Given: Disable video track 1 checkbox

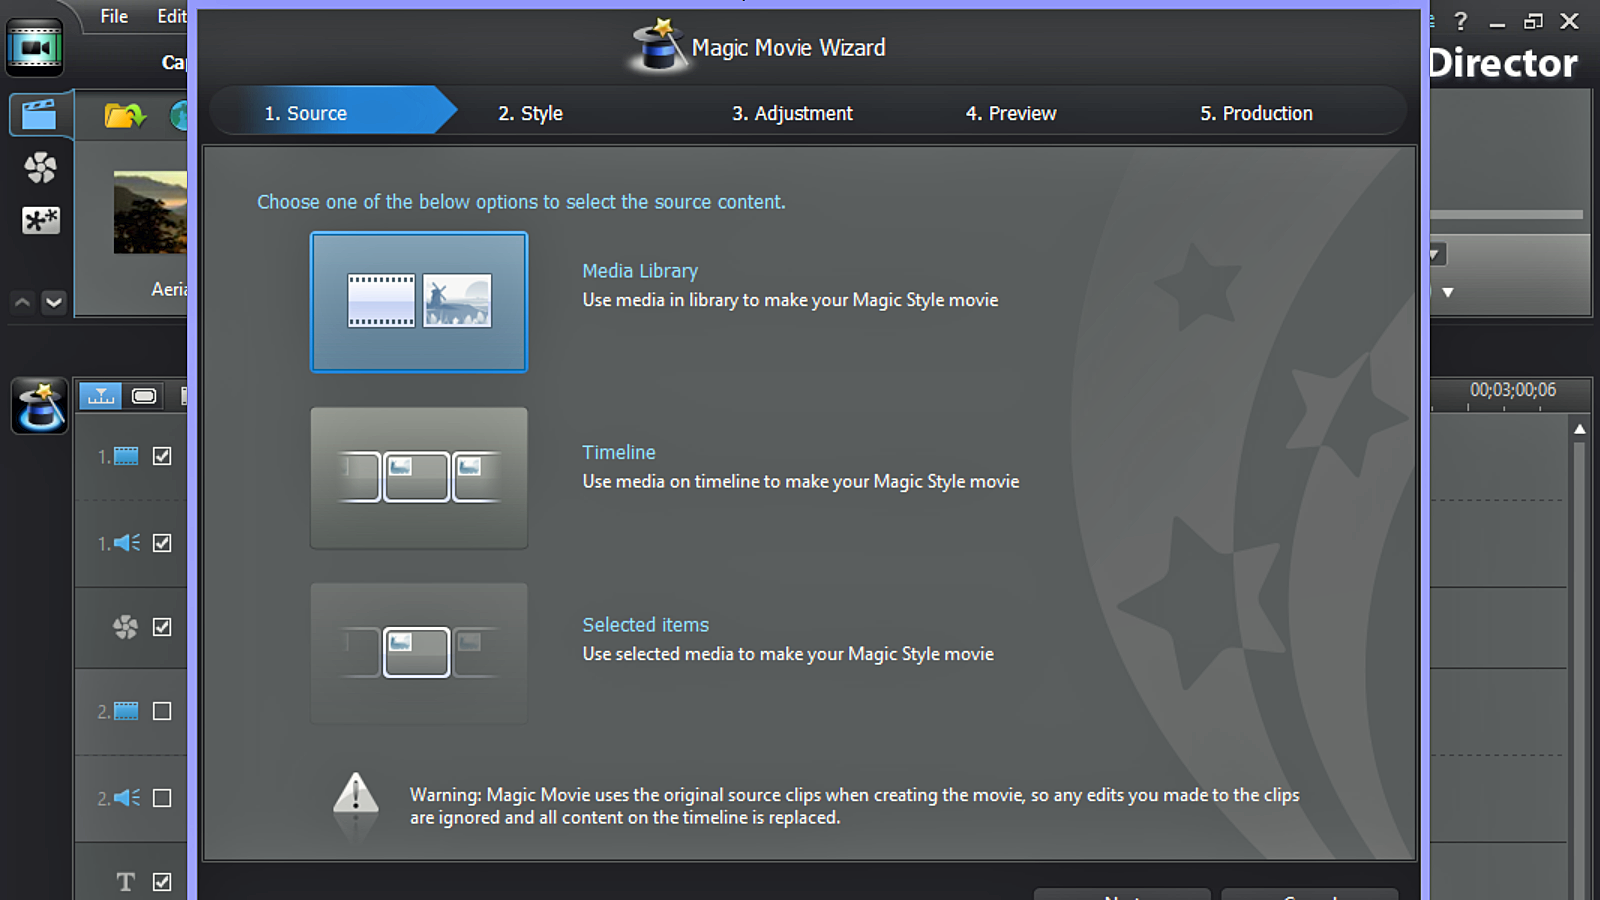Looking at the screenshot, I should point(162,456).
